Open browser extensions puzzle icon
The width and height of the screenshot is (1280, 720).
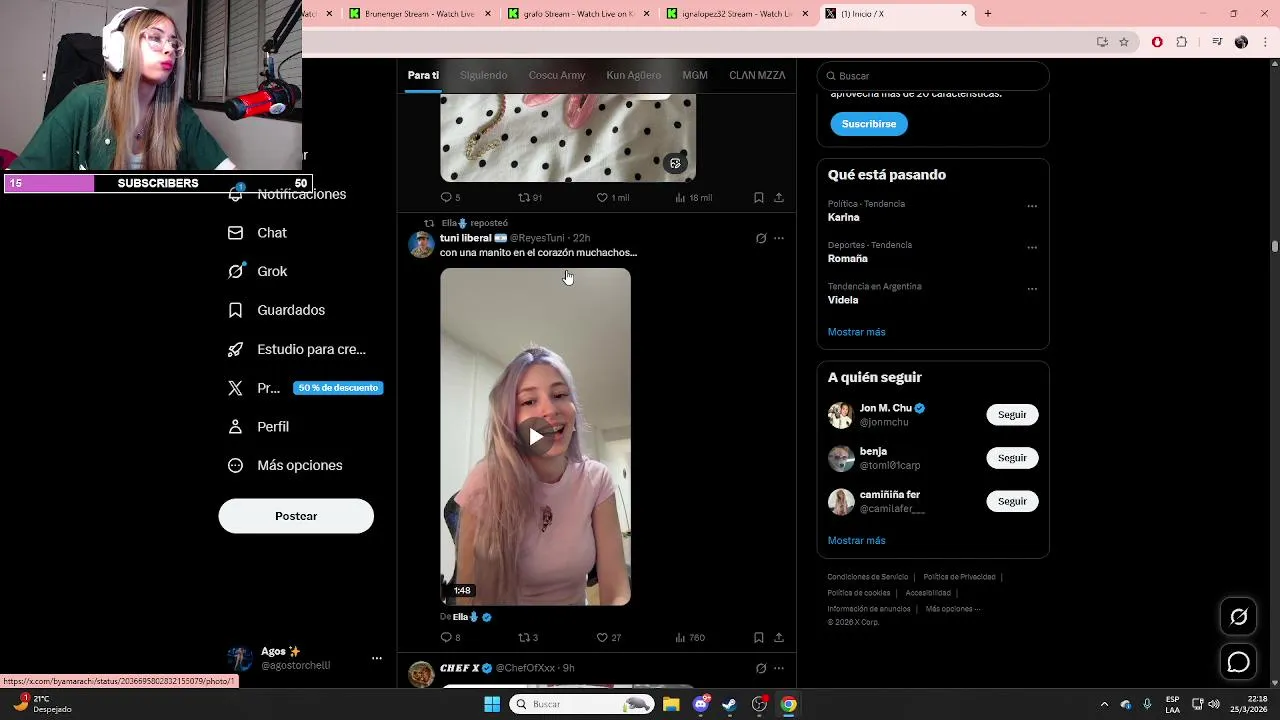click(1181, 42)
